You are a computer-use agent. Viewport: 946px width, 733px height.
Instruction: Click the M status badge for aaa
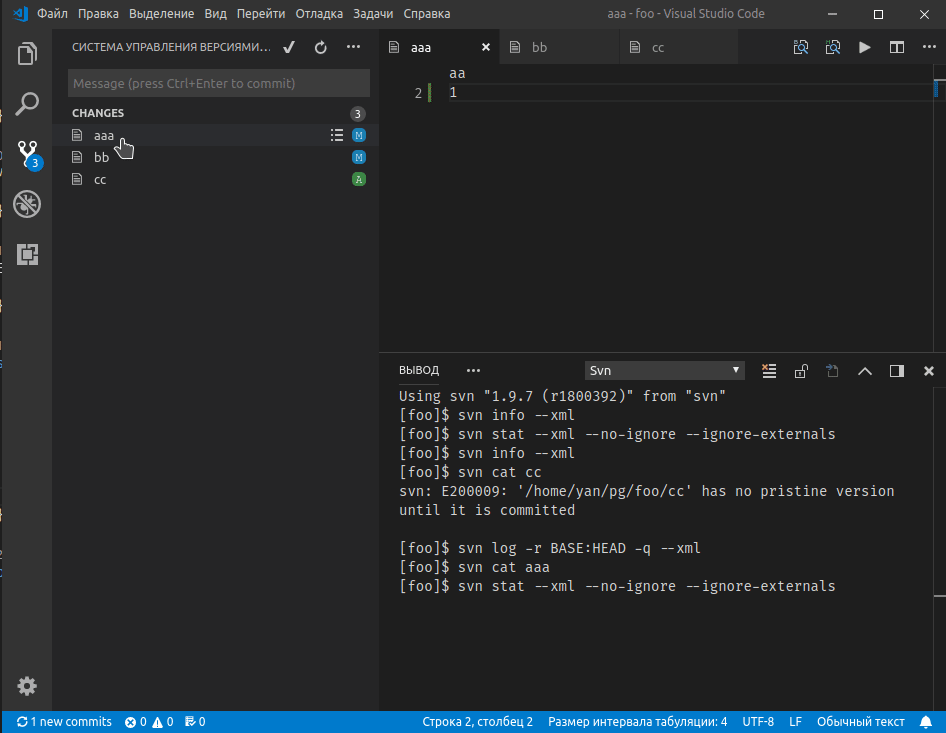point(359,135)
